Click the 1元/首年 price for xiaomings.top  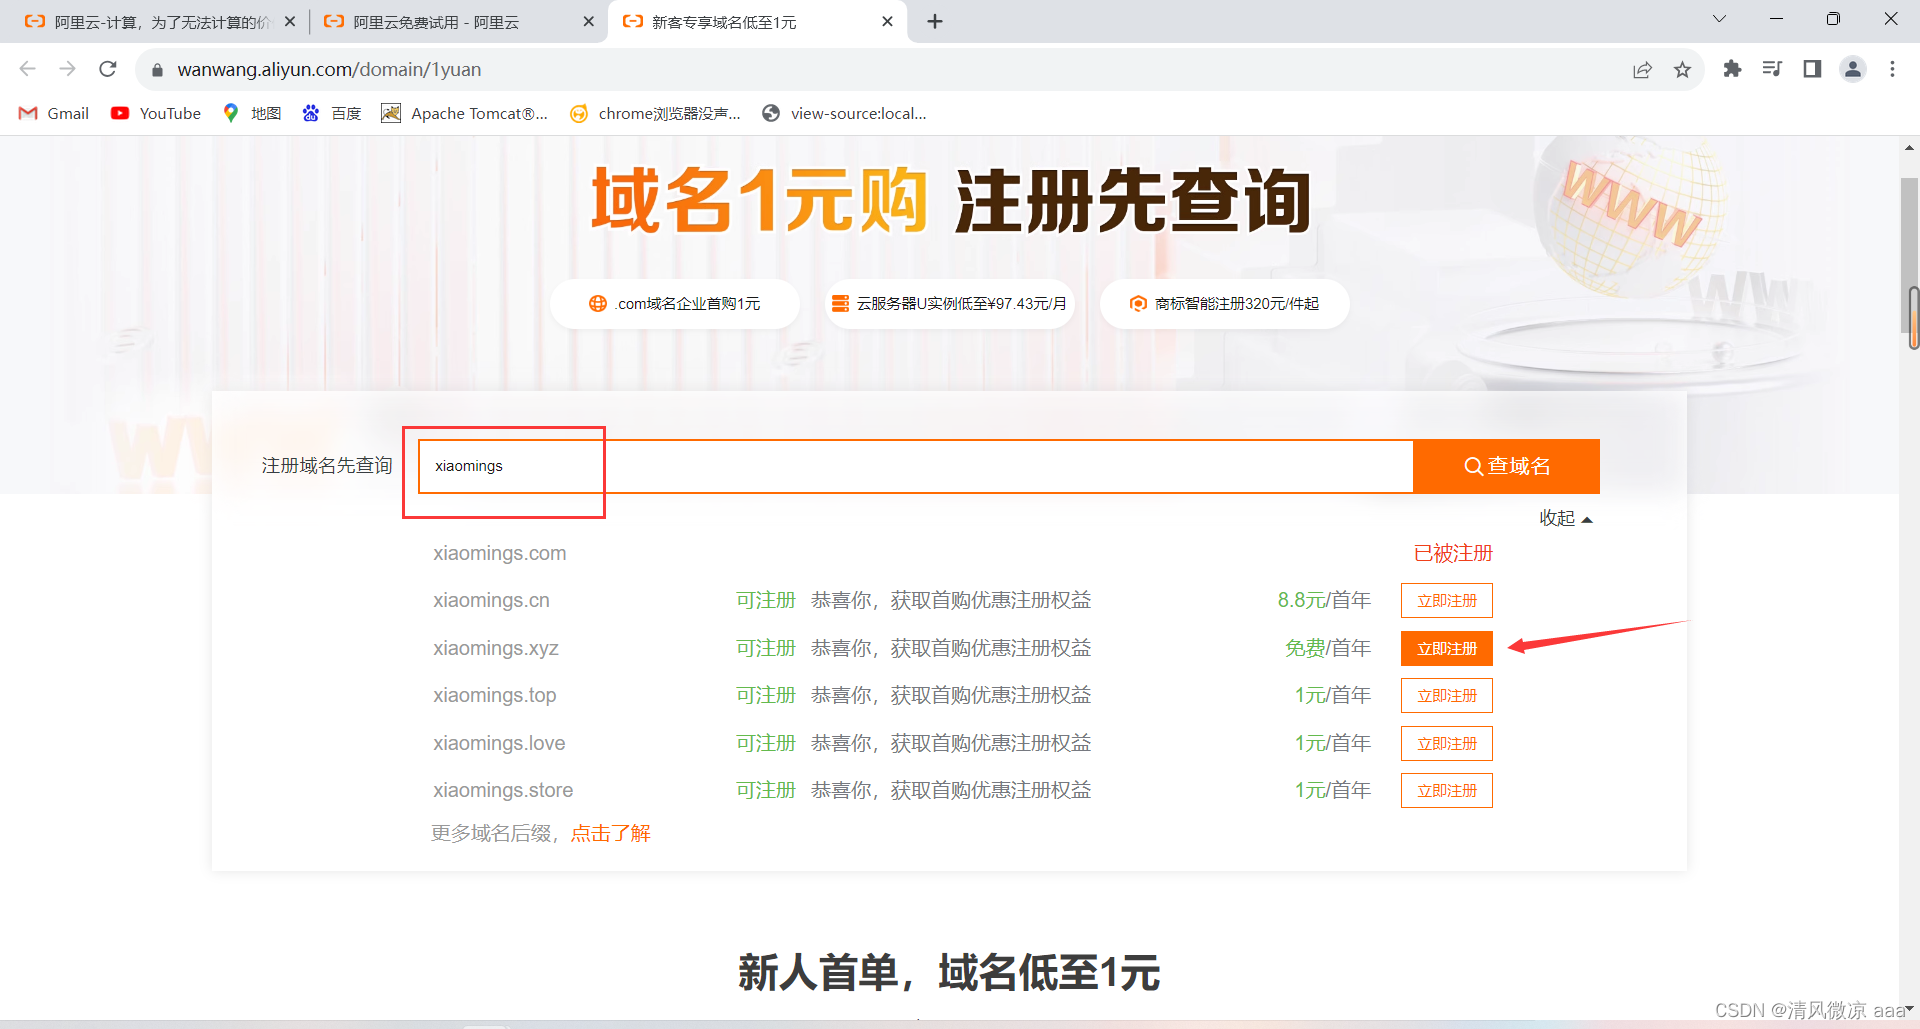pyautogui.click(x=1333, y=695)
